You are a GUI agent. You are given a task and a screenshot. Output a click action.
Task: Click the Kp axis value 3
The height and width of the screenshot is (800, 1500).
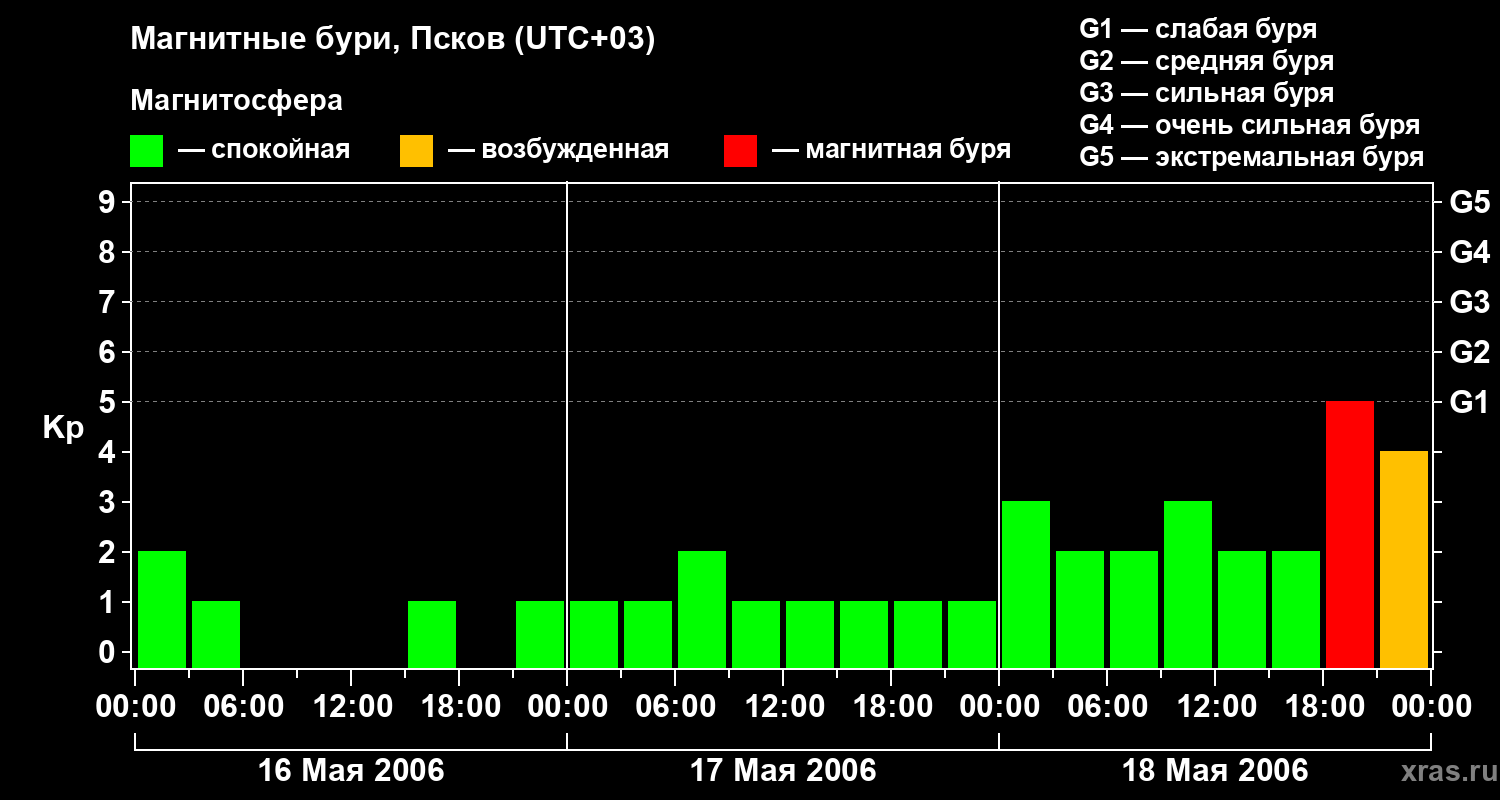coord(109,502)
